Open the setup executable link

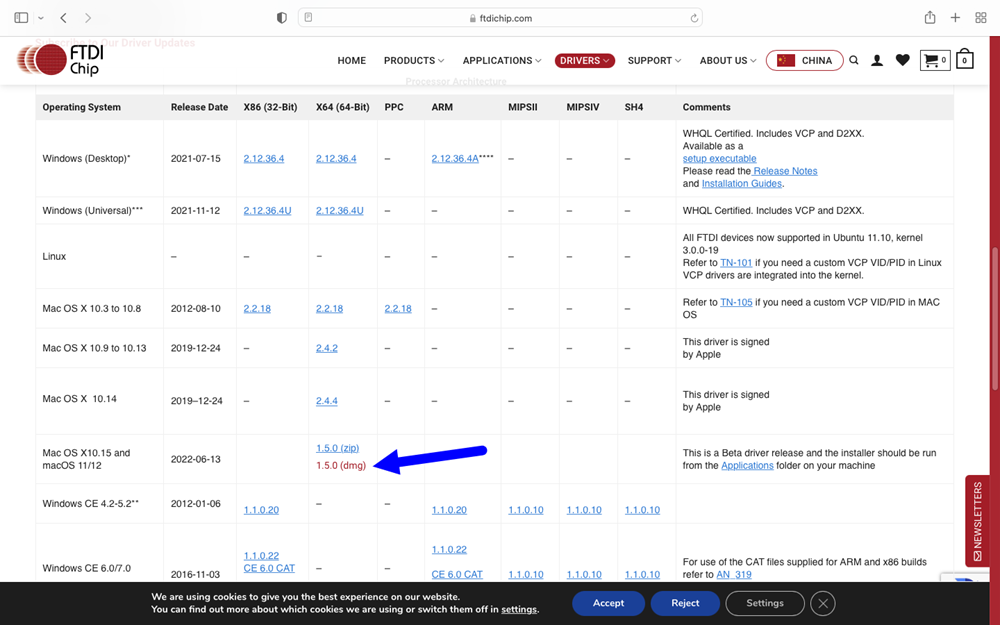pyautogui.click(x=719, y=159)
